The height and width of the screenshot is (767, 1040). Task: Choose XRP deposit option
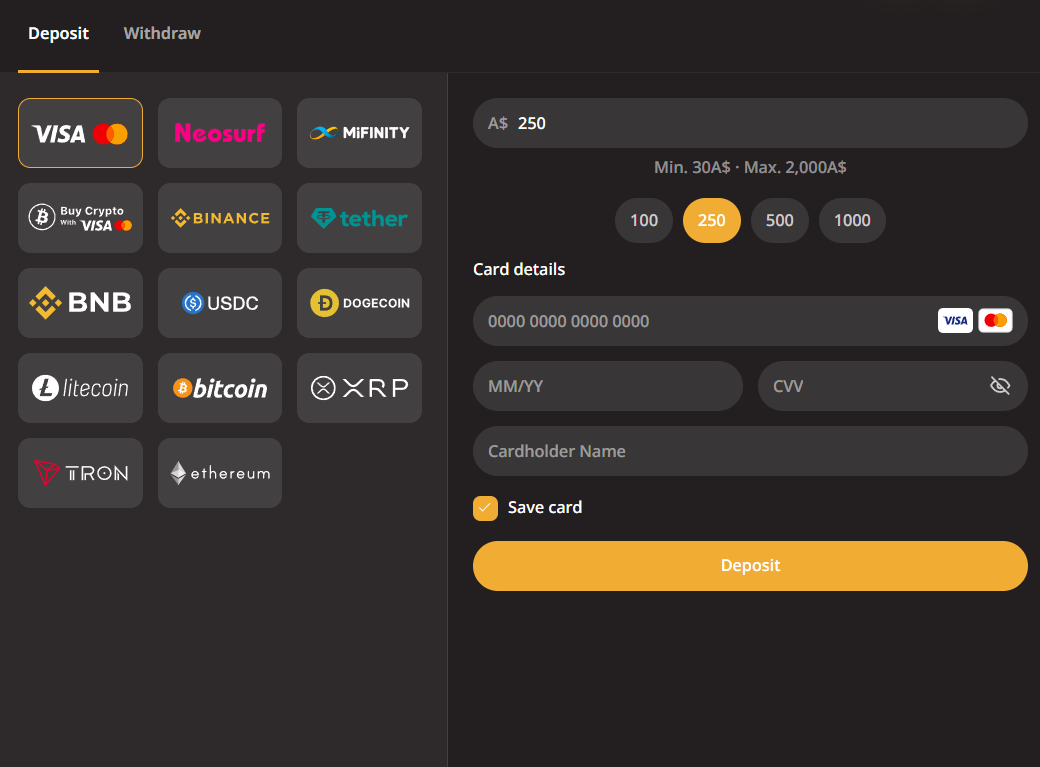(359, 387)
